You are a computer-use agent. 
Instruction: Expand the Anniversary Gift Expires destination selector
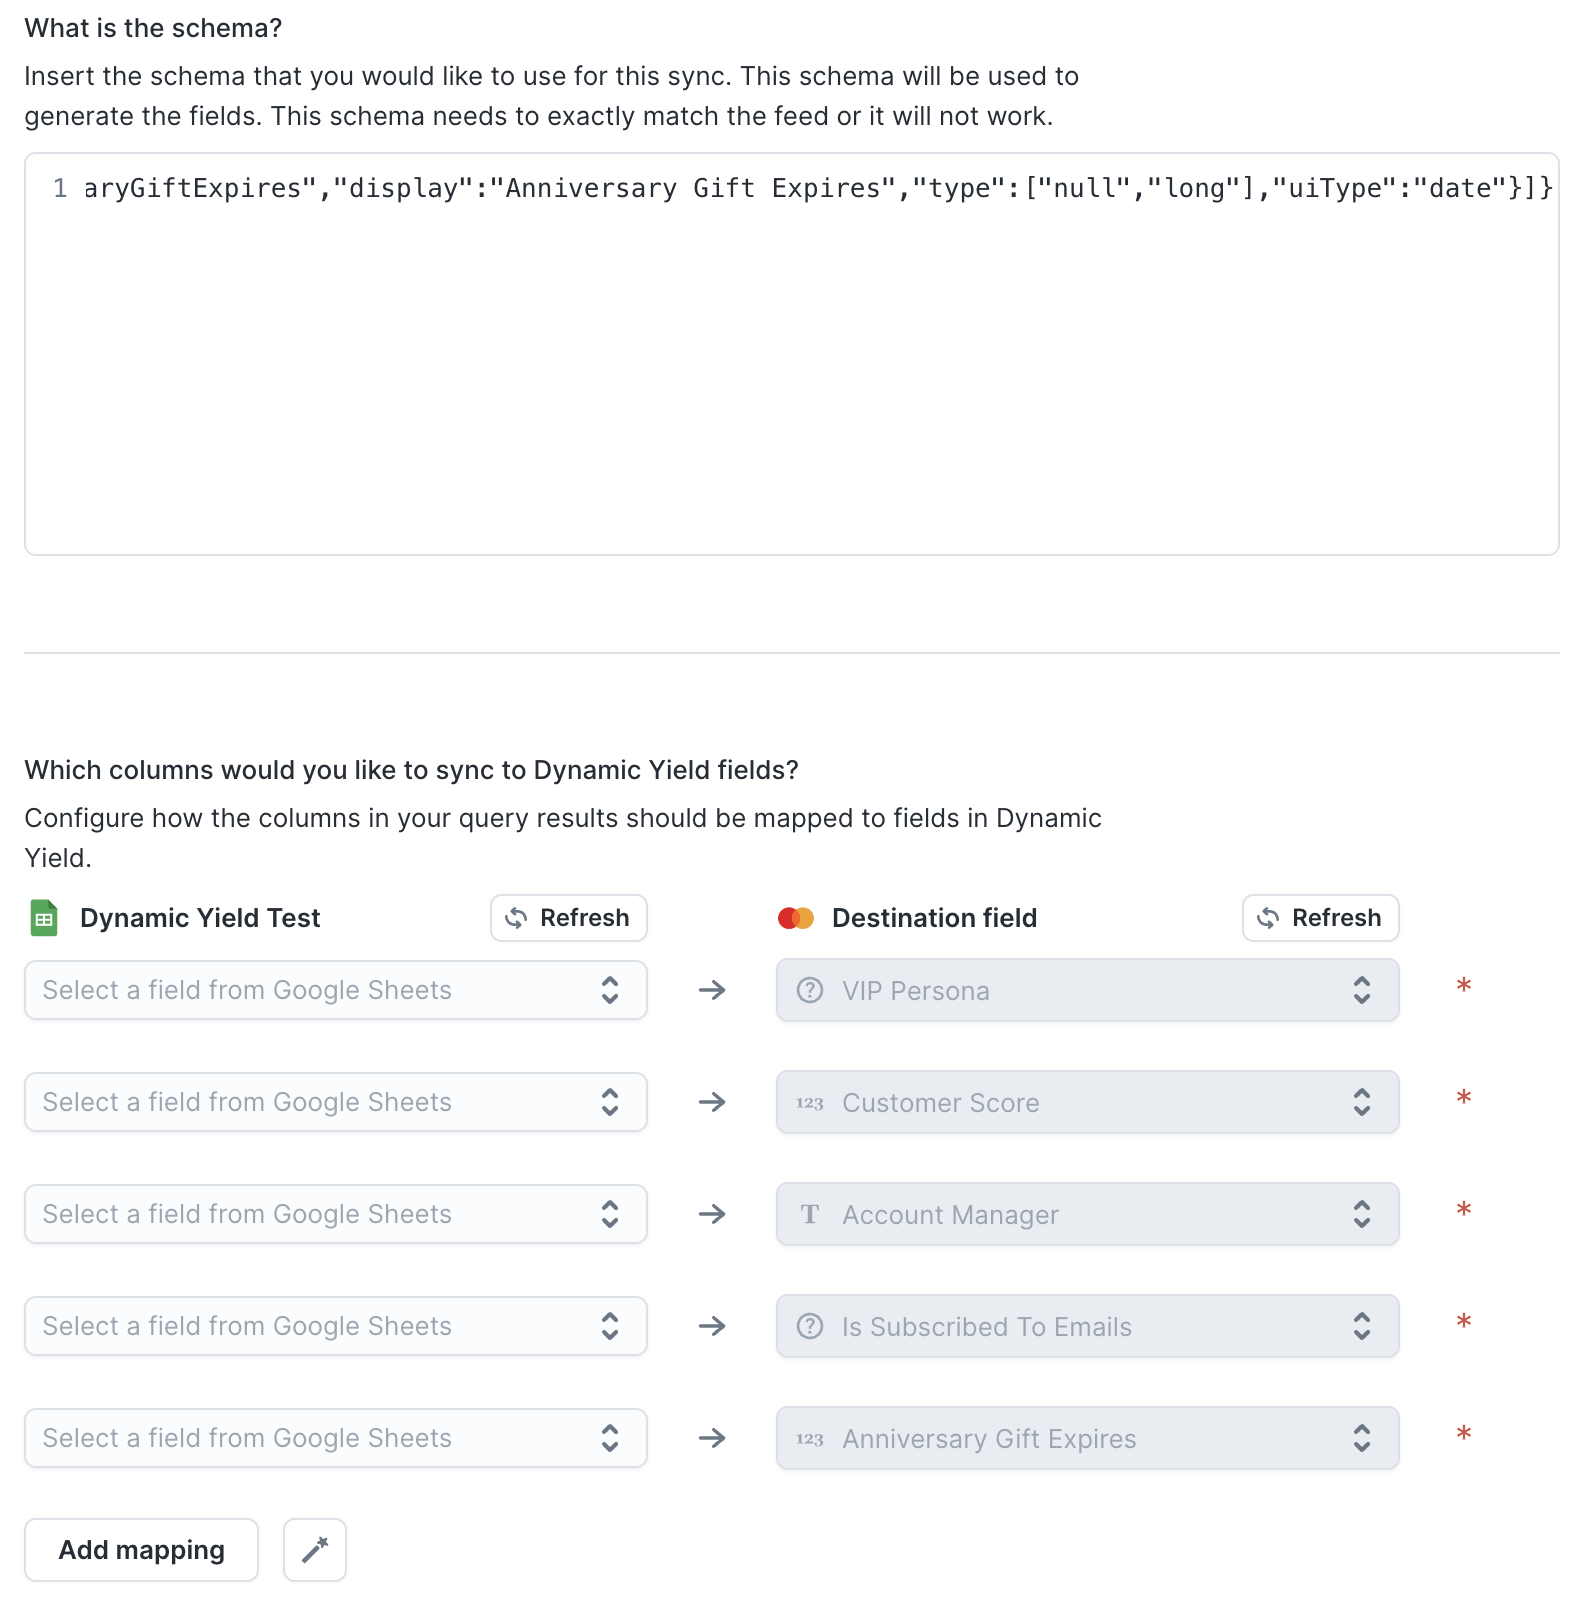click(x=1088, y=1438)
